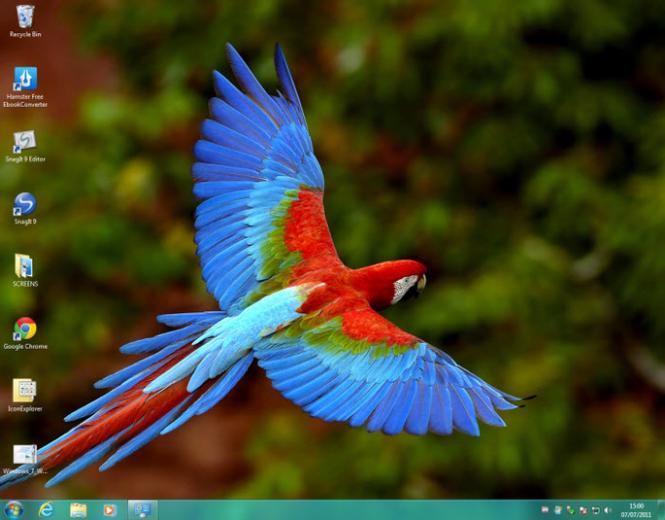
Task: Select the SnagIt 9 Editor shortcut
Action: pos(25,146)
